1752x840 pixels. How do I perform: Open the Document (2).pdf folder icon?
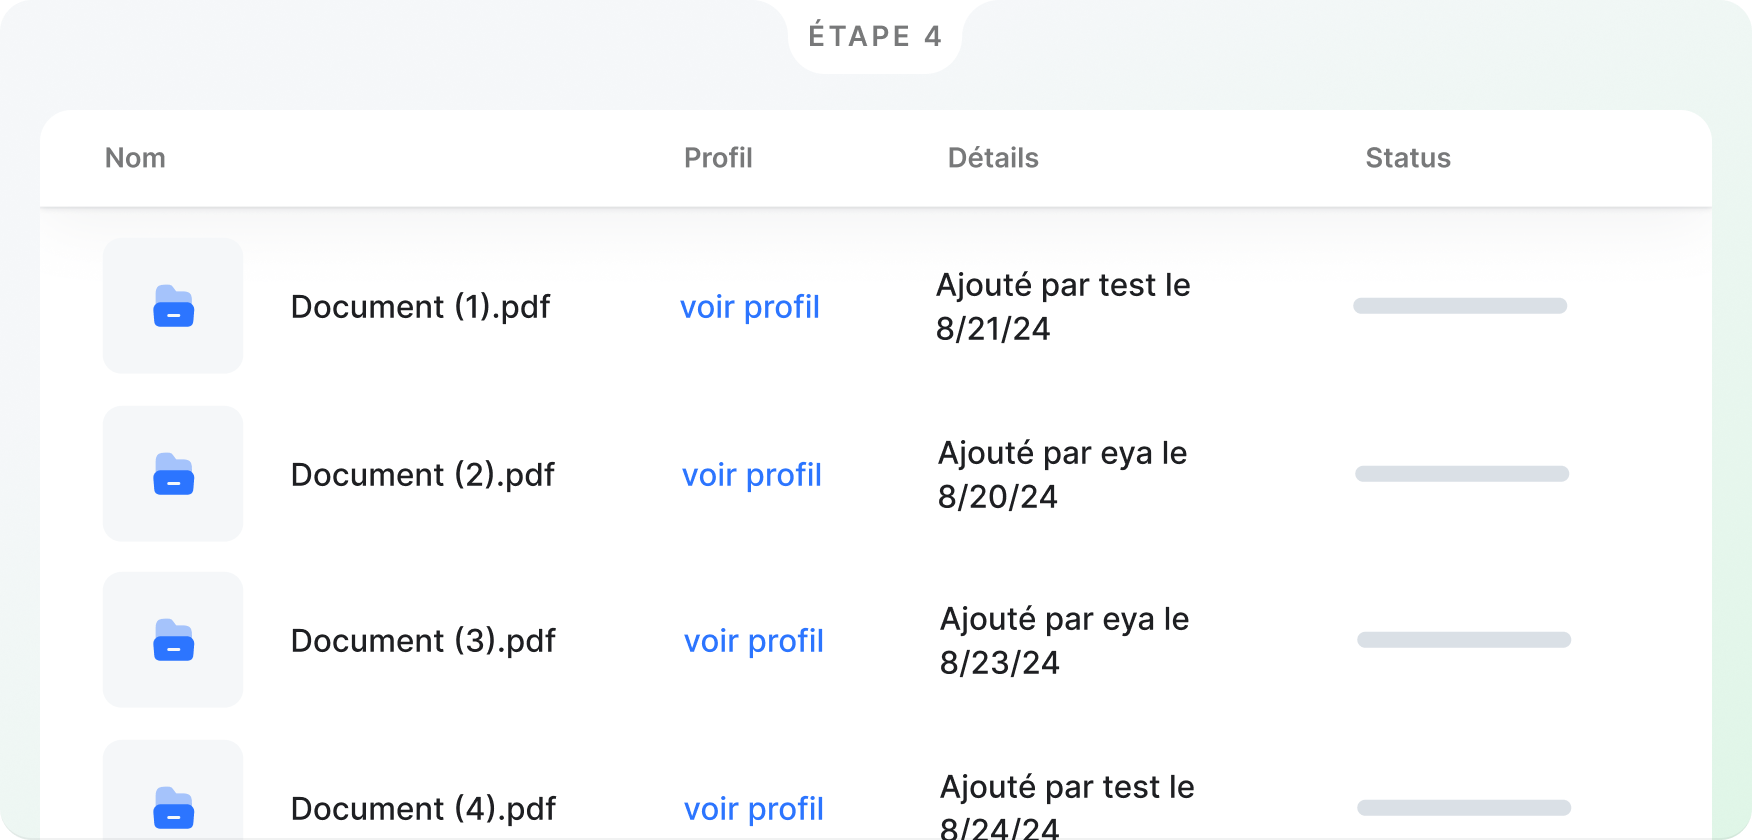coord(173,474)
